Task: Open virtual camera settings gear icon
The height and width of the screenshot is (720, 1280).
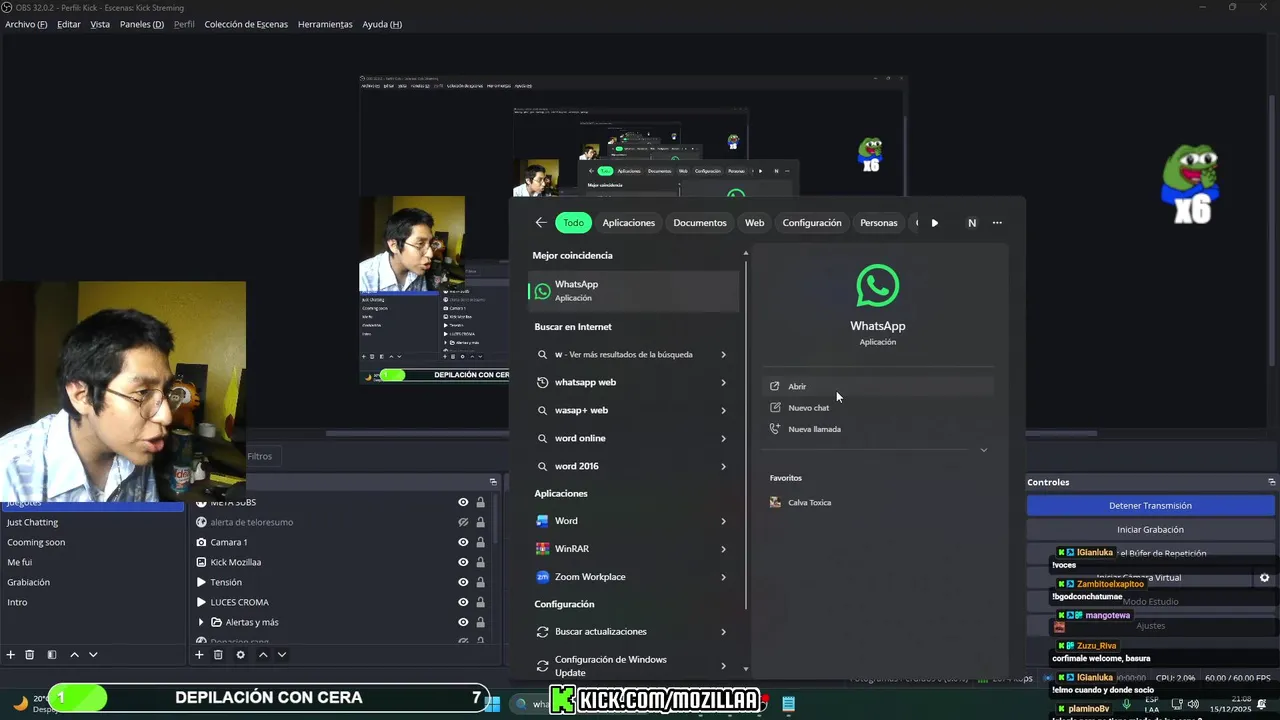Action: click(1264, 578)
